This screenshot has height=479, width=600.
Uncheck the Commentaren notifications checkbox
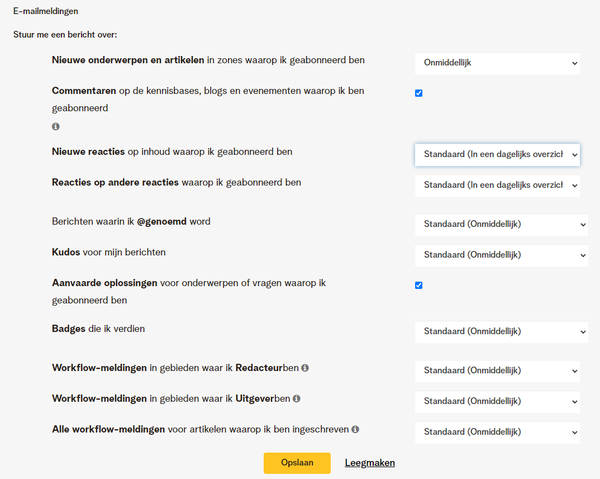[x=419, y=93]
